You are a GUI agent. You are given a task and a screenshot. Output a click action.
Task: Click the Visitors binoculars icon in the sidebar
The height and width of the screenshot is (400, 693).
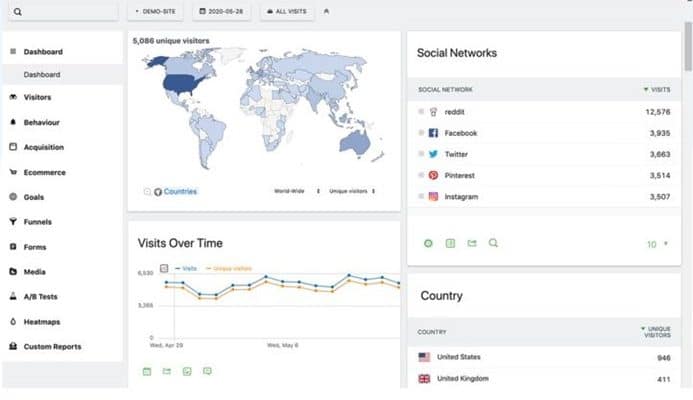pos(13,97)
